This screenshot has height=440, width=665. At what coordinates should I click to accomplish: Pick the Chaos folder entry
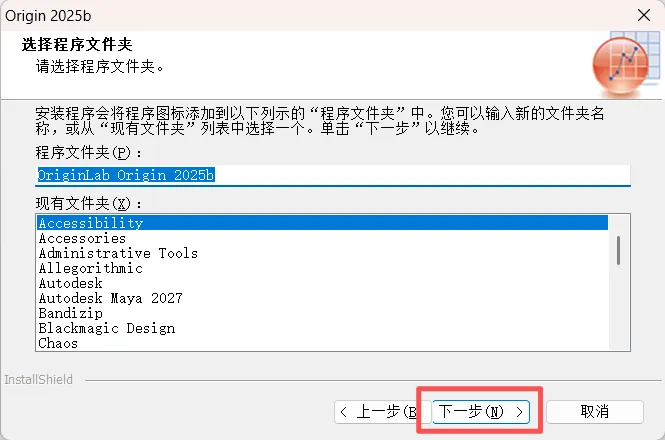[322, 343]
